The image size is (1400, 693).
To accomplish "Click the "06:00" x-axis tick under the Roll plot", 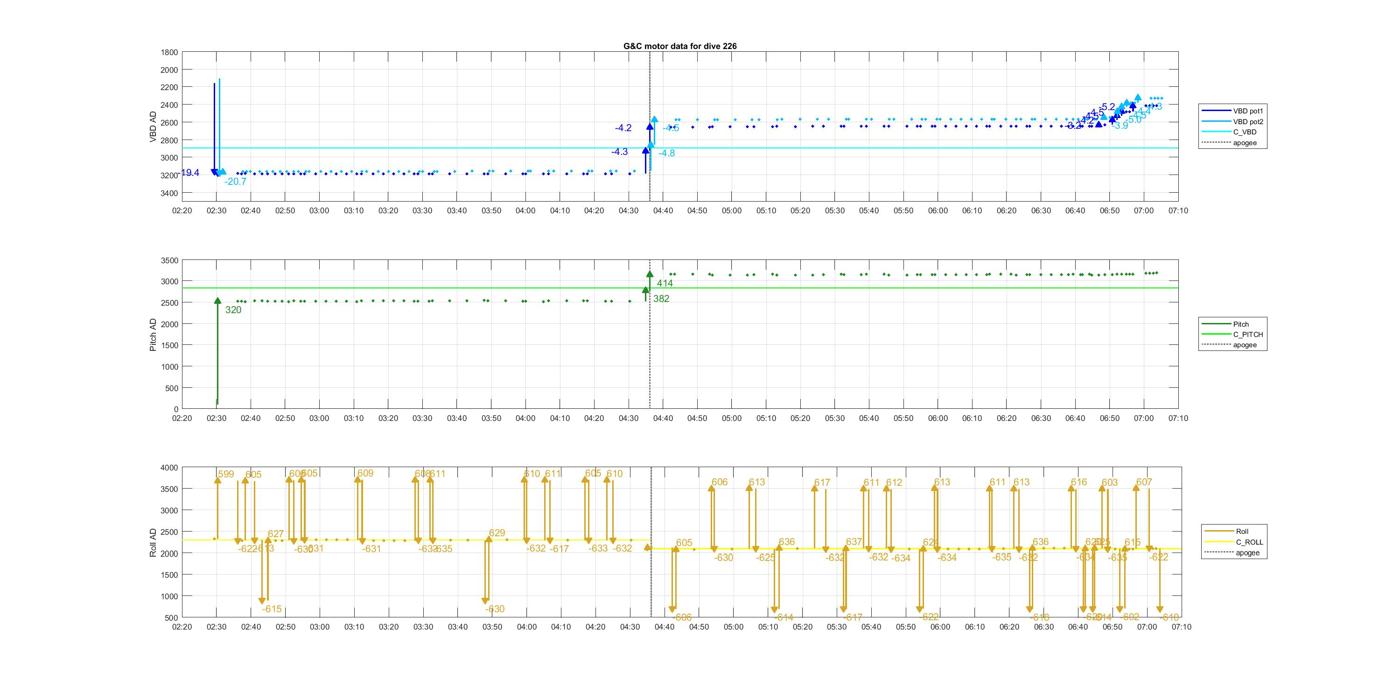I will (941, 627).
